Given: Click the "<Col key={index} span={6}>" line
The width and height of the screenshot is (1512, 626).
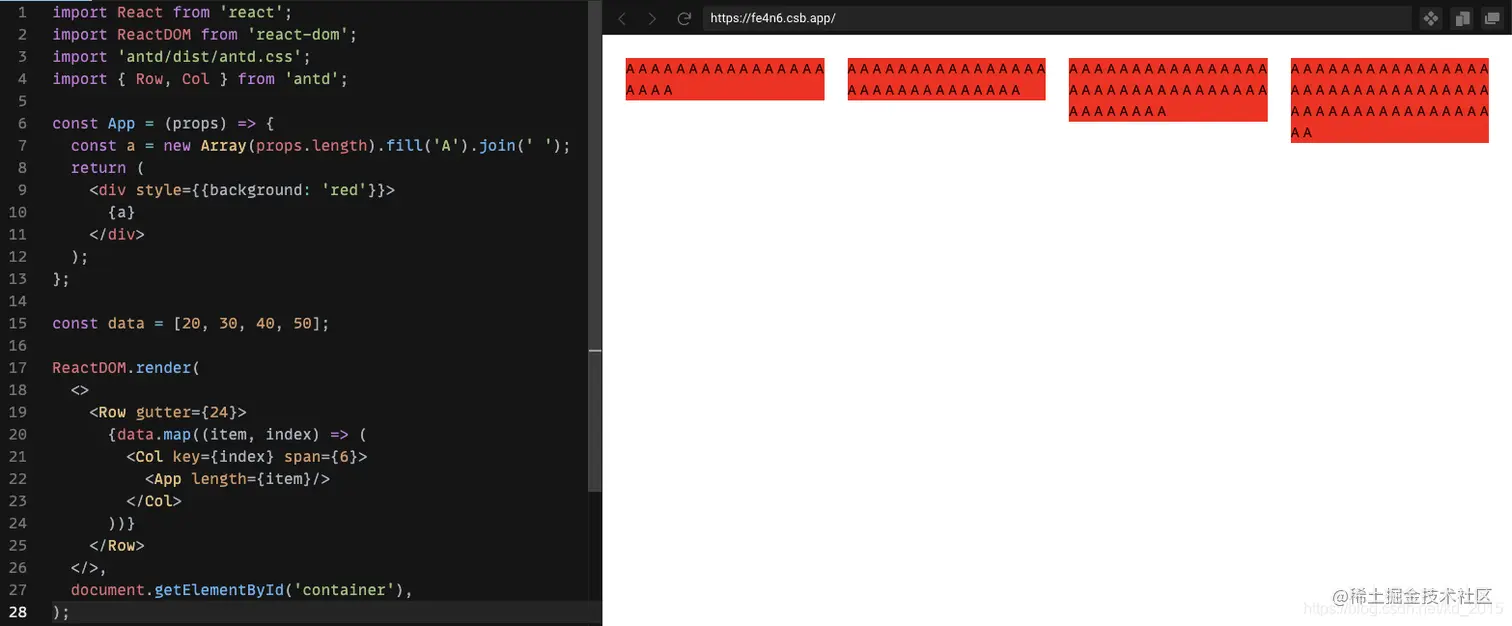Looking at the screenshot, I should 247,457.
